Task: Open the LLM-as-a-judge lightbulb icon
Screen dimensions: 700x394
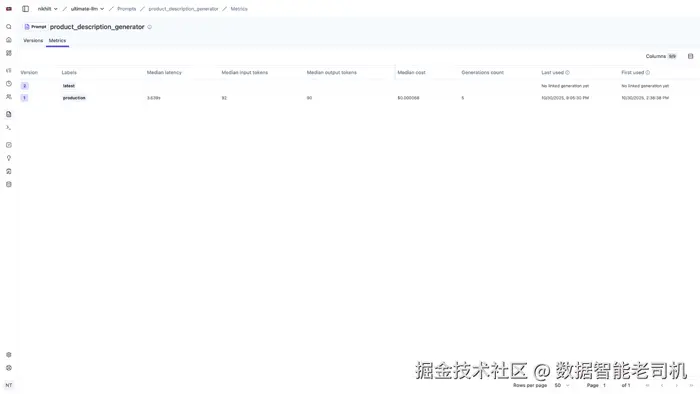Action: (8, 158)
